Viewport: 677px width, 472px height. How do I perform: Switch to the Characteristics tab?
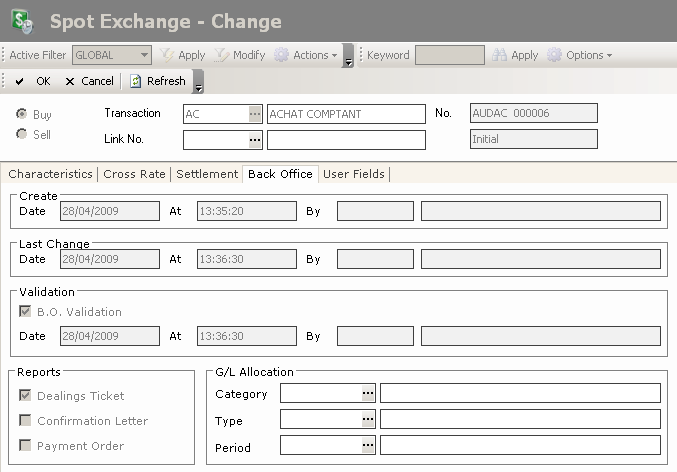(50, 174)
